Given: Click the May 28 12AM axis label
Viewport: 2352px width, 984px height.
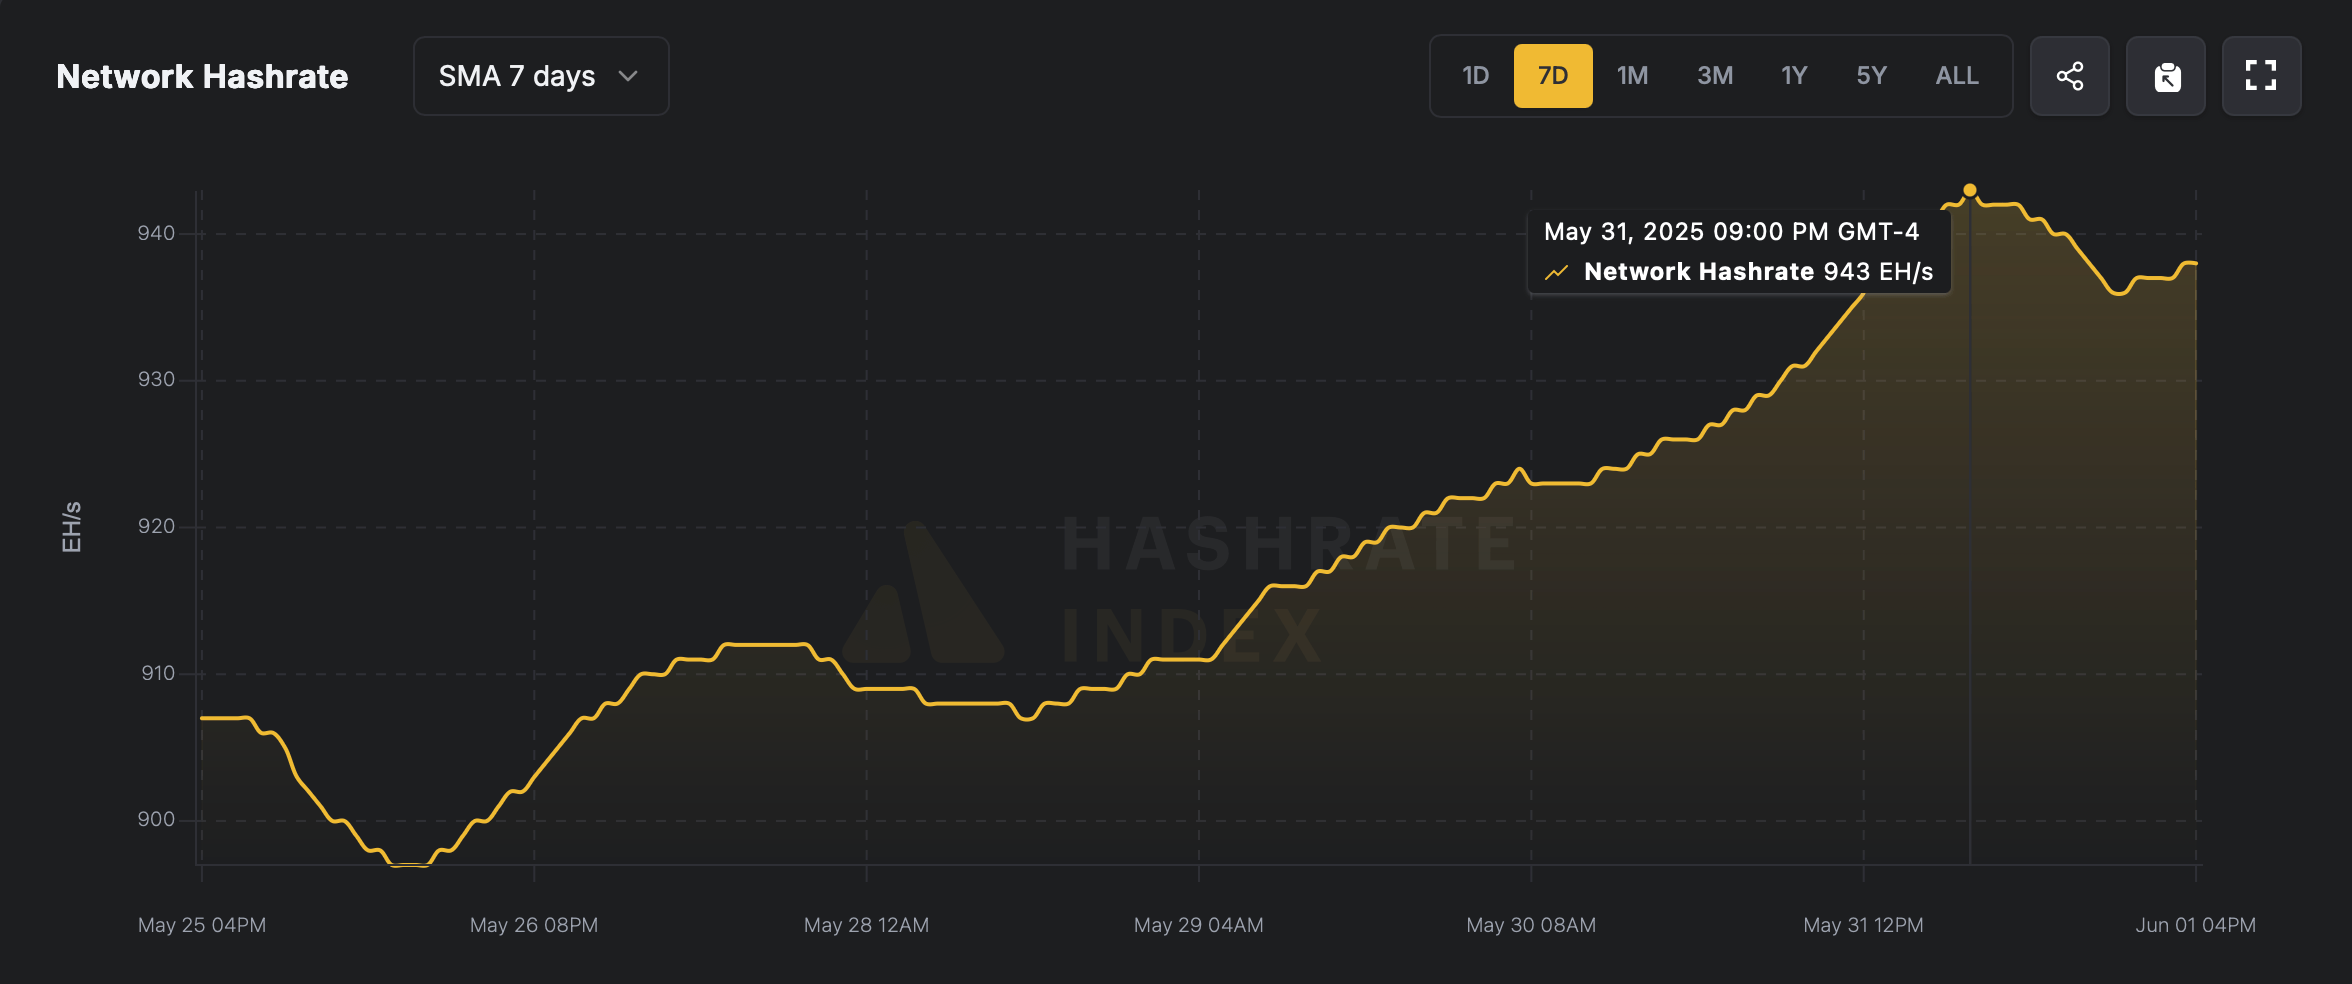Looking at the screenshot, I should click(x=866, y=925).
